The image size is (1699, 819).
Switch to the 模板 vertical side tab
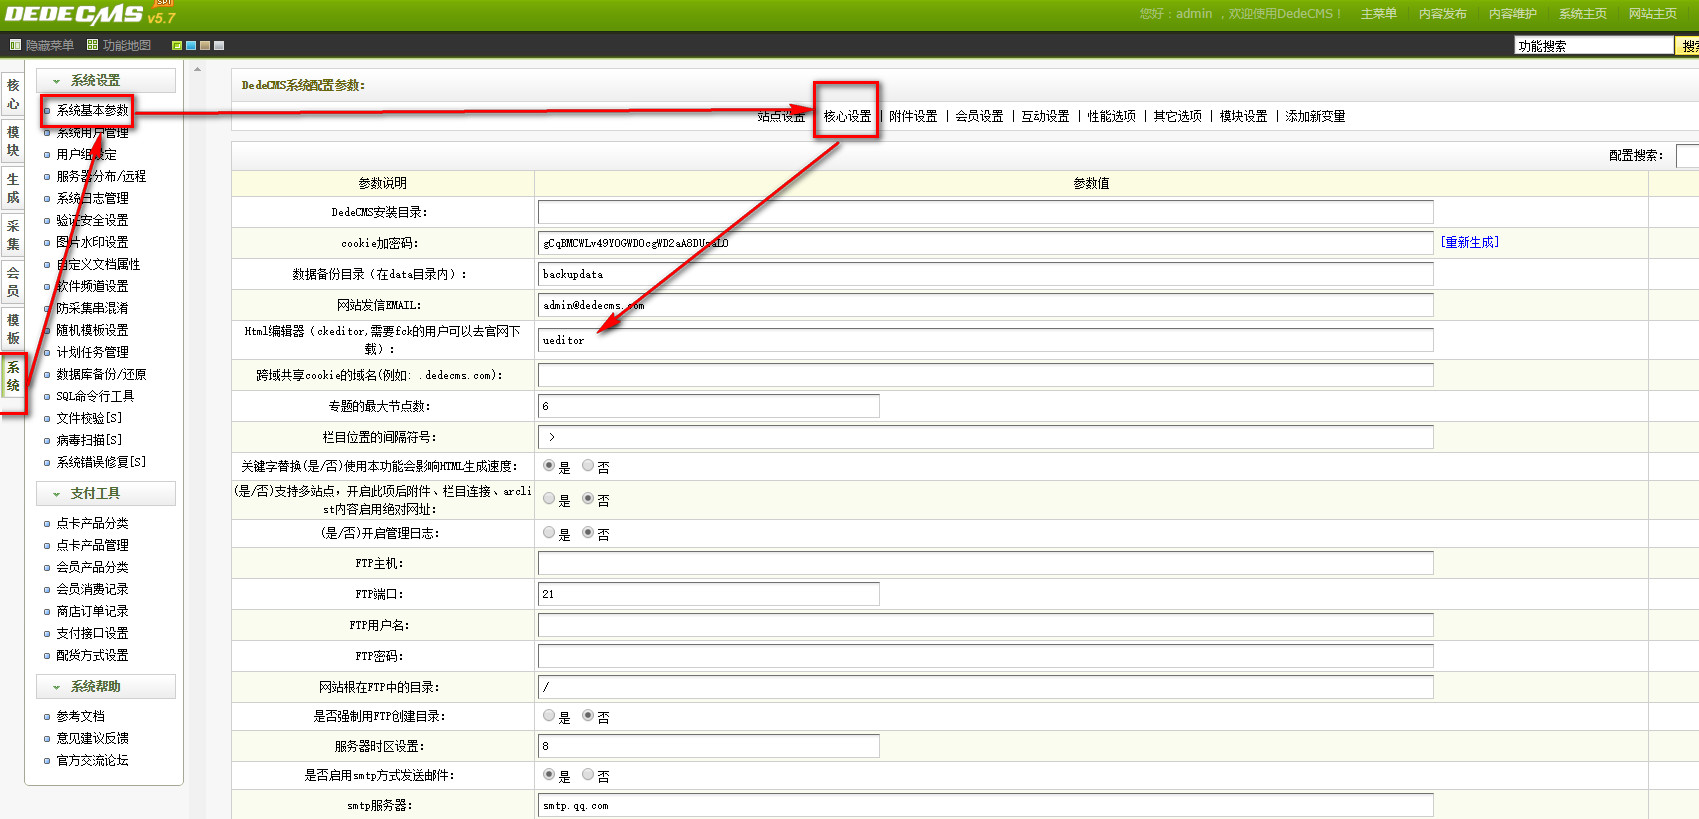click(13, 329)
